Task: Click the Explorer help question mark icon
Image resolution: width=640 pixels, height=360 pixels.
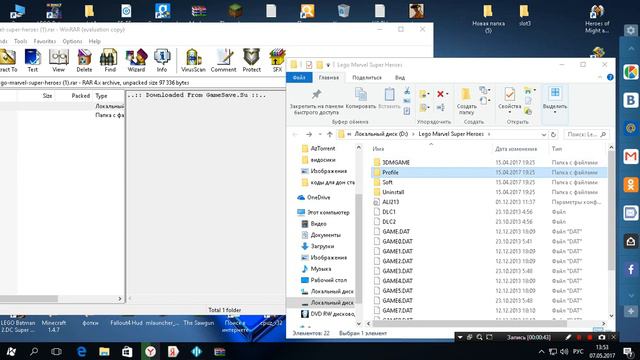Action: click(610, 77)
